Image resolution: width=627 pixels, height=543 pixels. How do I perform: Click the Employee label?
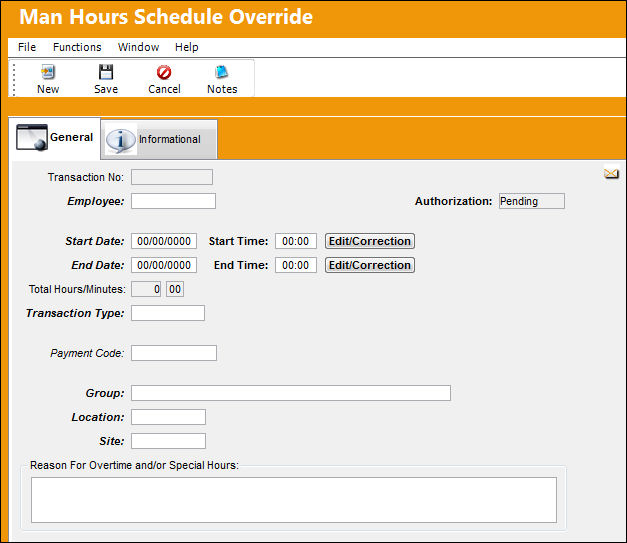[x=96, y=201]
